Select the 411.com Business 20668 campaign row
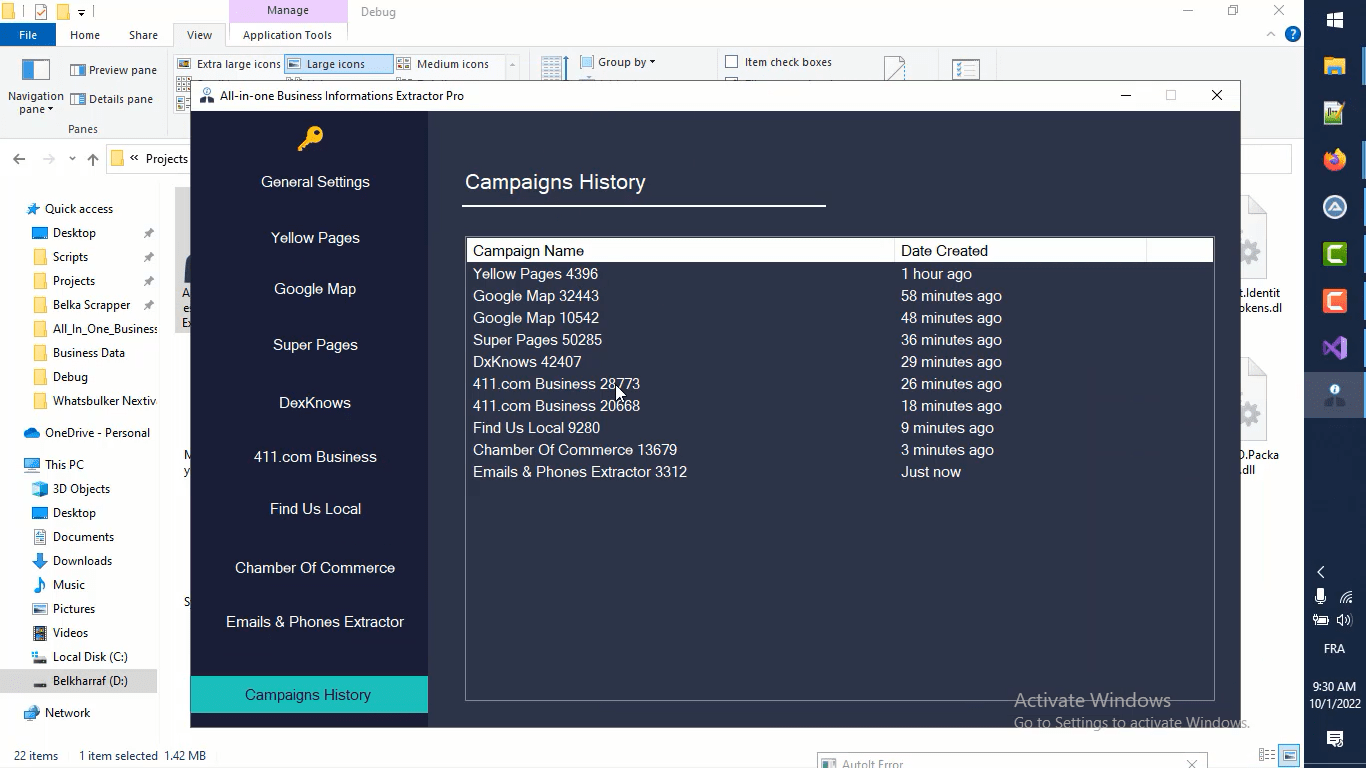 (x=840, y=406)
